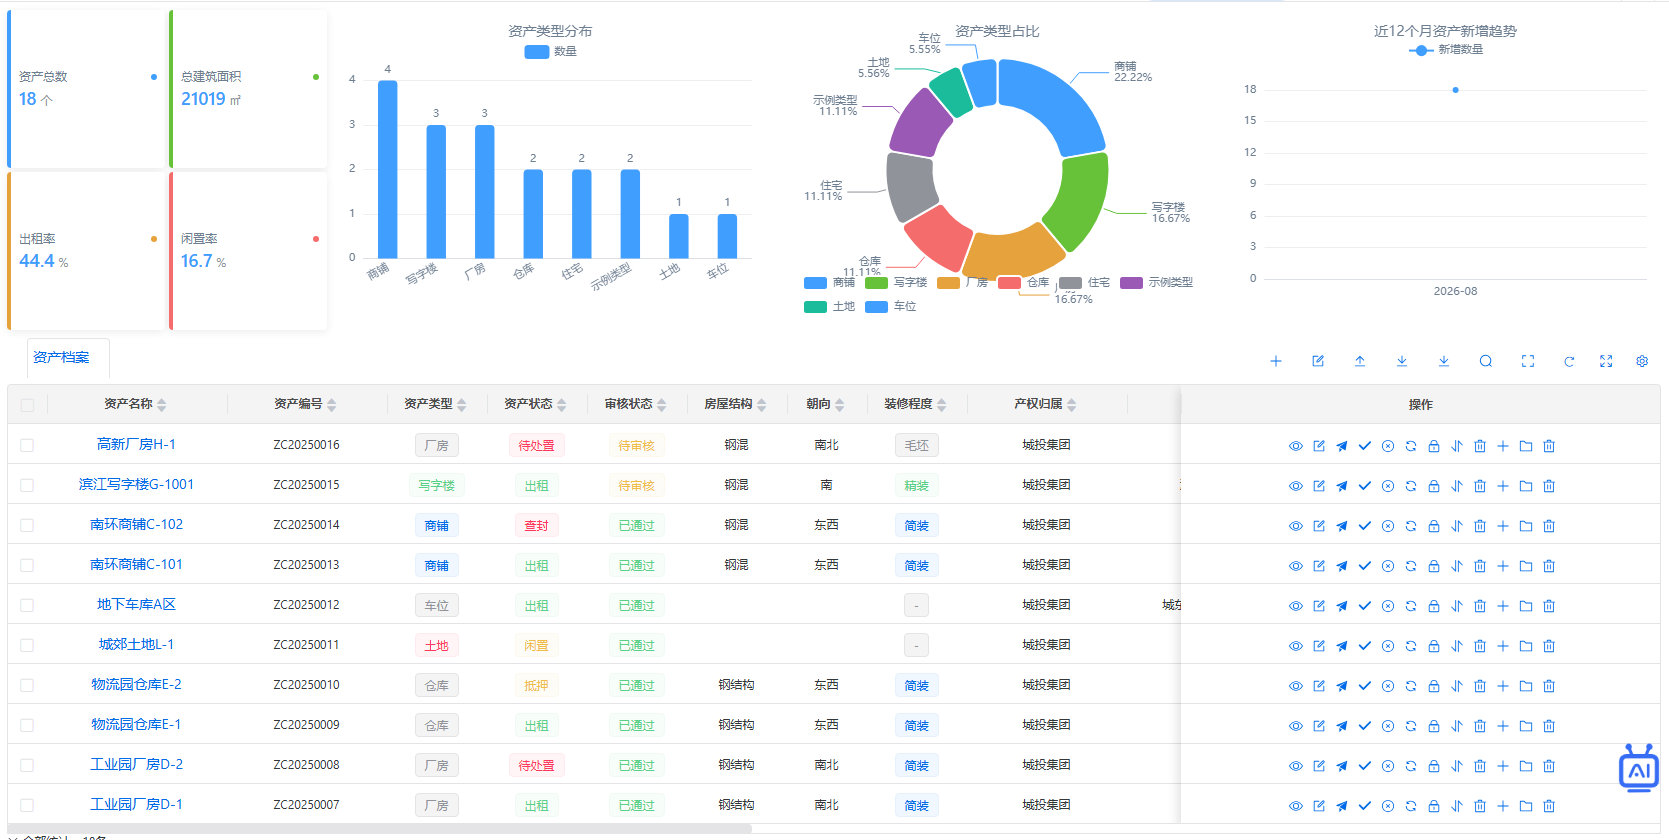This screenshot has width=1669, height=840.
Task: Check the row checkbox for 工业园厂房D-2
Action: (27, 765)
